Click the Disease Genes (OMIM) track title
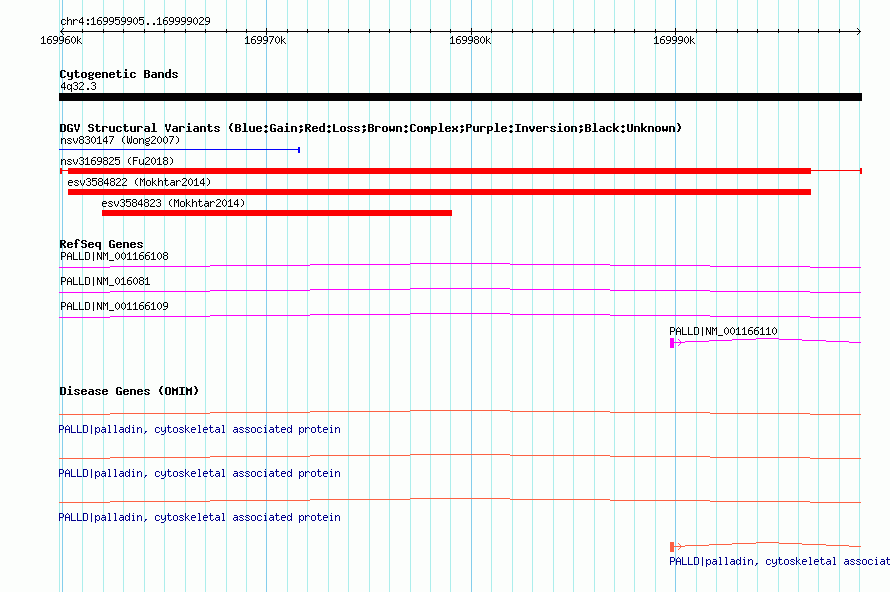Viewport: 890px width, 592px height. pyautogui.click(x=129, y=391)
